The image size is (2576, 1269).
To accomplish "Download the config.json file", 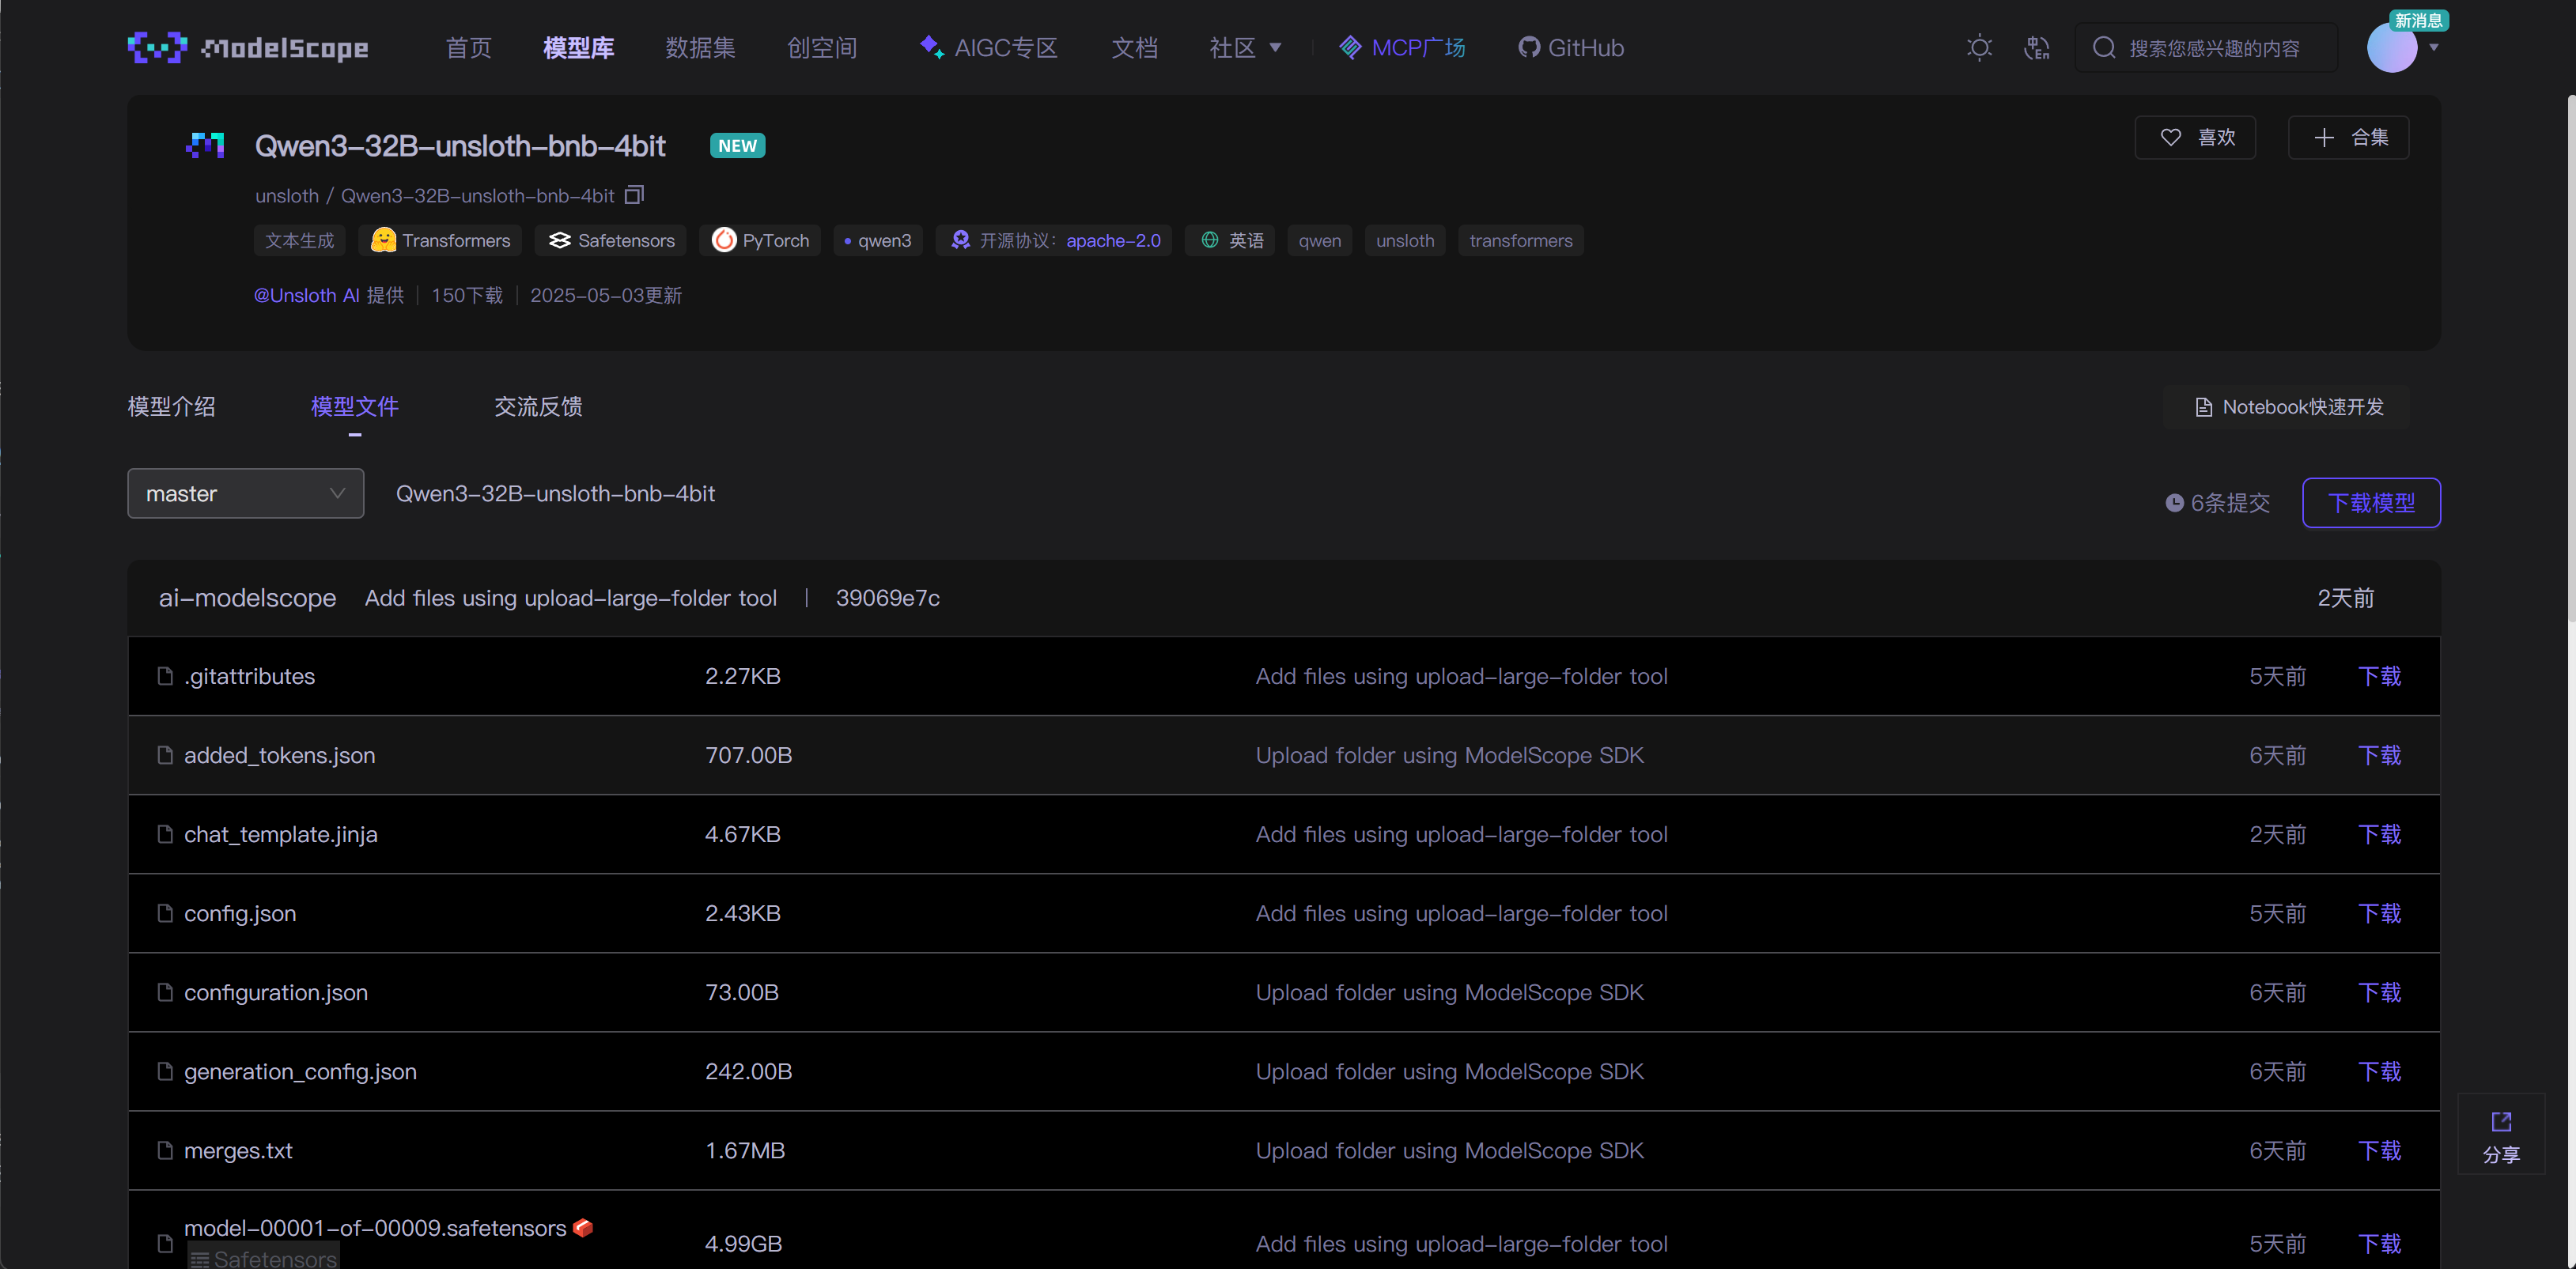I will pyautogui.click(x=2378, y=913).
